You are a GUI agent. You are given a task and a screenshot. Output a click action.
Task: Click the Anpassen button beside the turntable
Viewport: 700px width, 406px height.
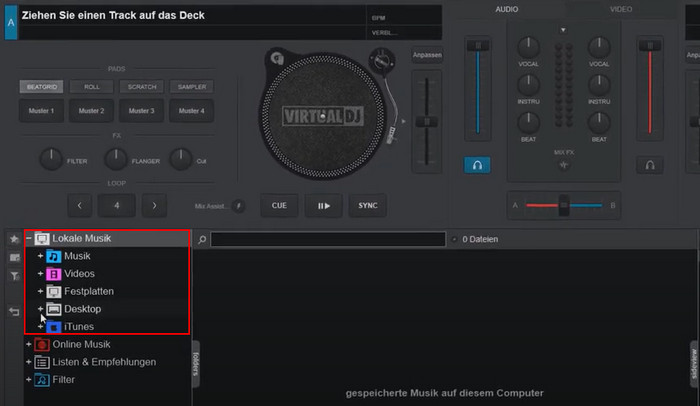pyautogui.click(x=427, y=55)
